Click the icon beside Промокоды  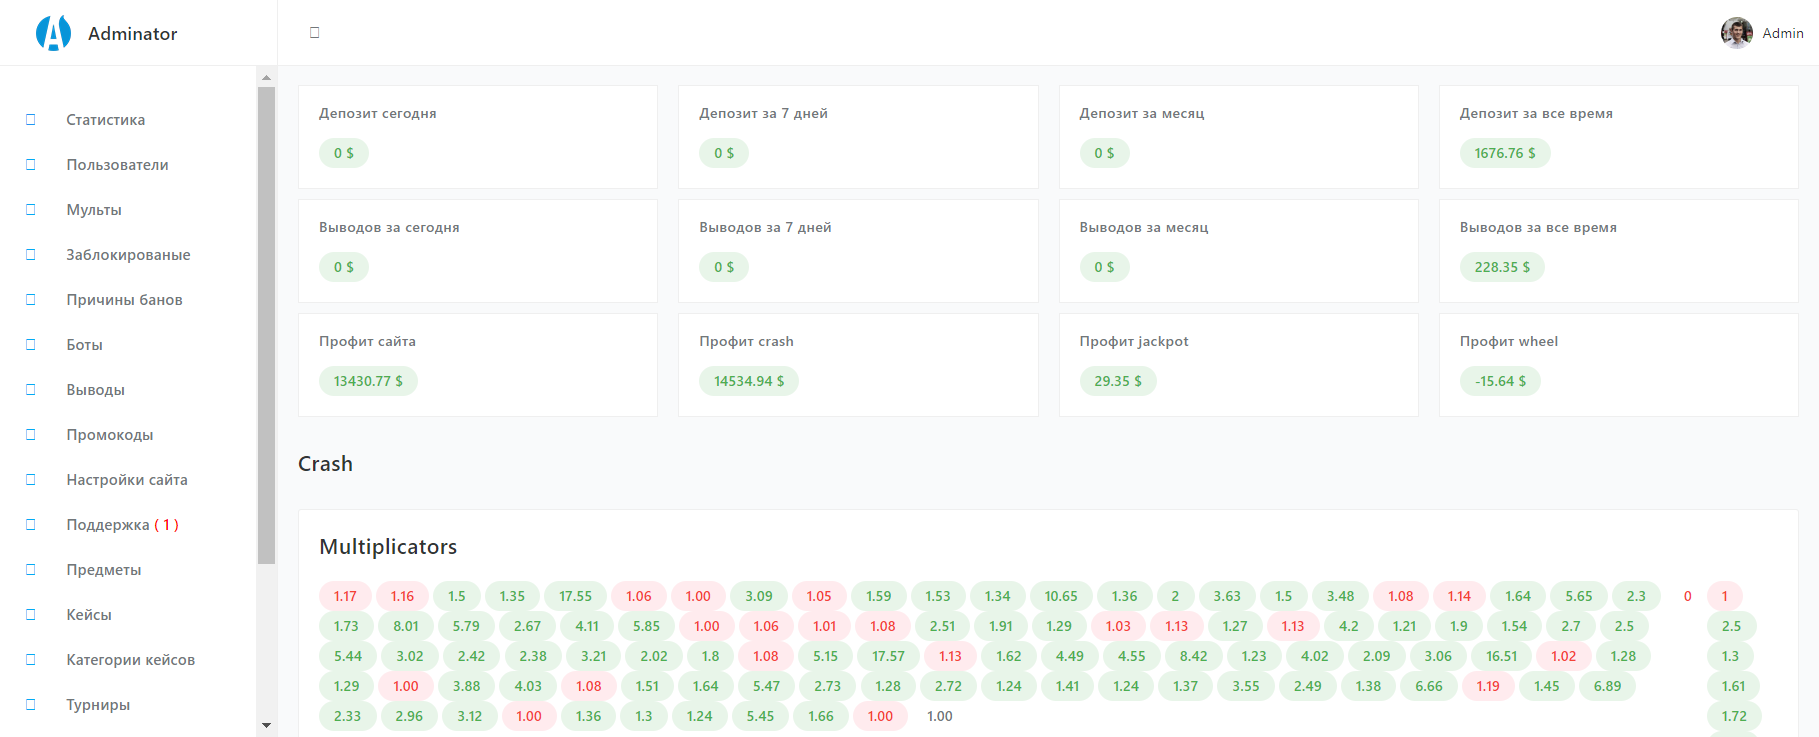pyautogui.click(x=30, y=435)
